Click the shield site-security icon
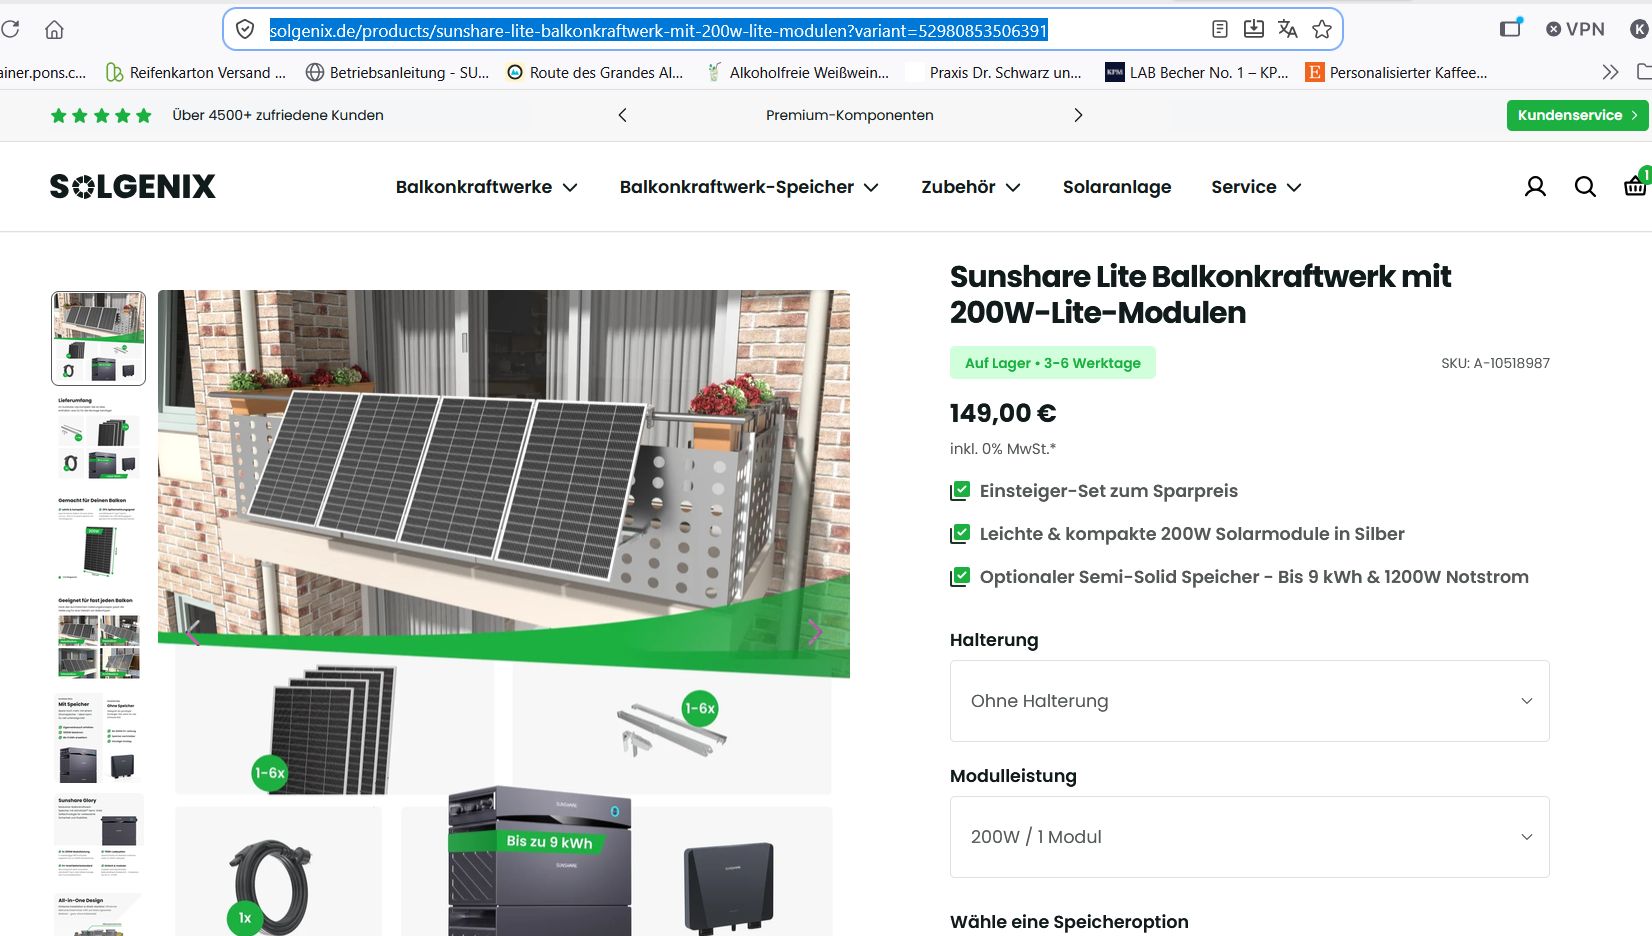The image size is (1652, 936). (x=245, y=30)
